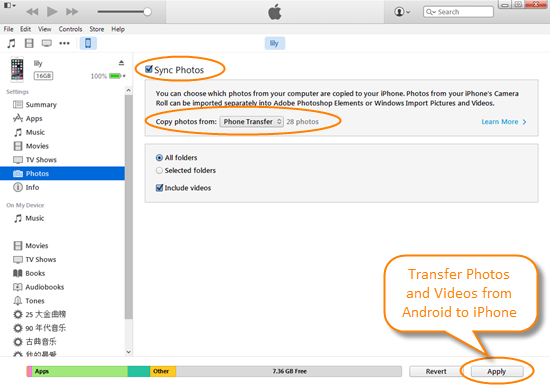This screenshot has width=550, height=386.
Task: Click sidebar scrollbar down arrow
Action: [x=128, y=352]
